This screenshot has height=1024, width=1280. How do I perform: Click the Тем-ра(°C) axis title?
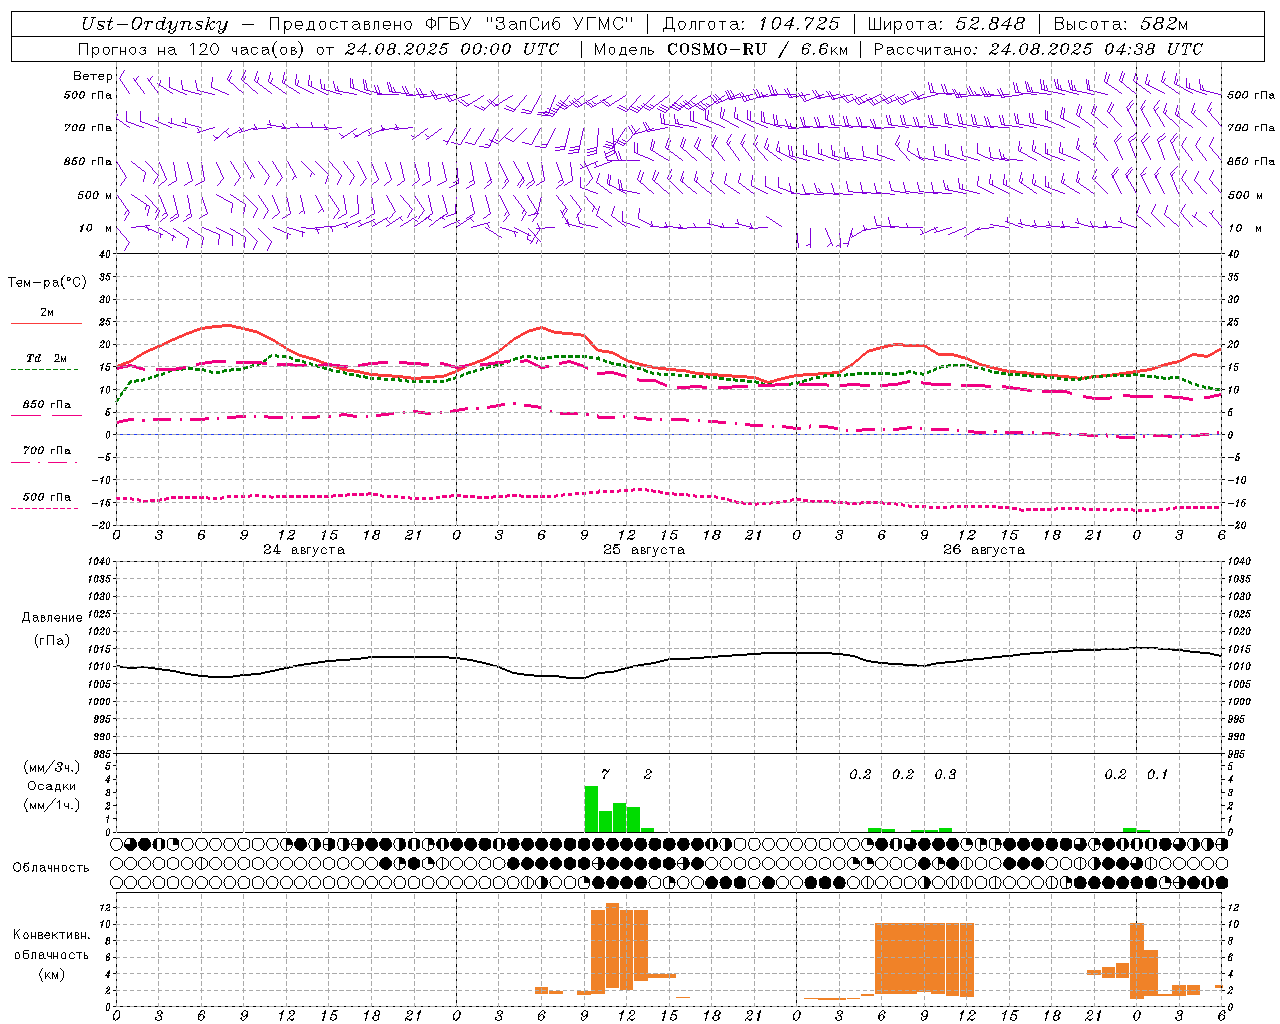pyautogui.click(x=47, y=283)
